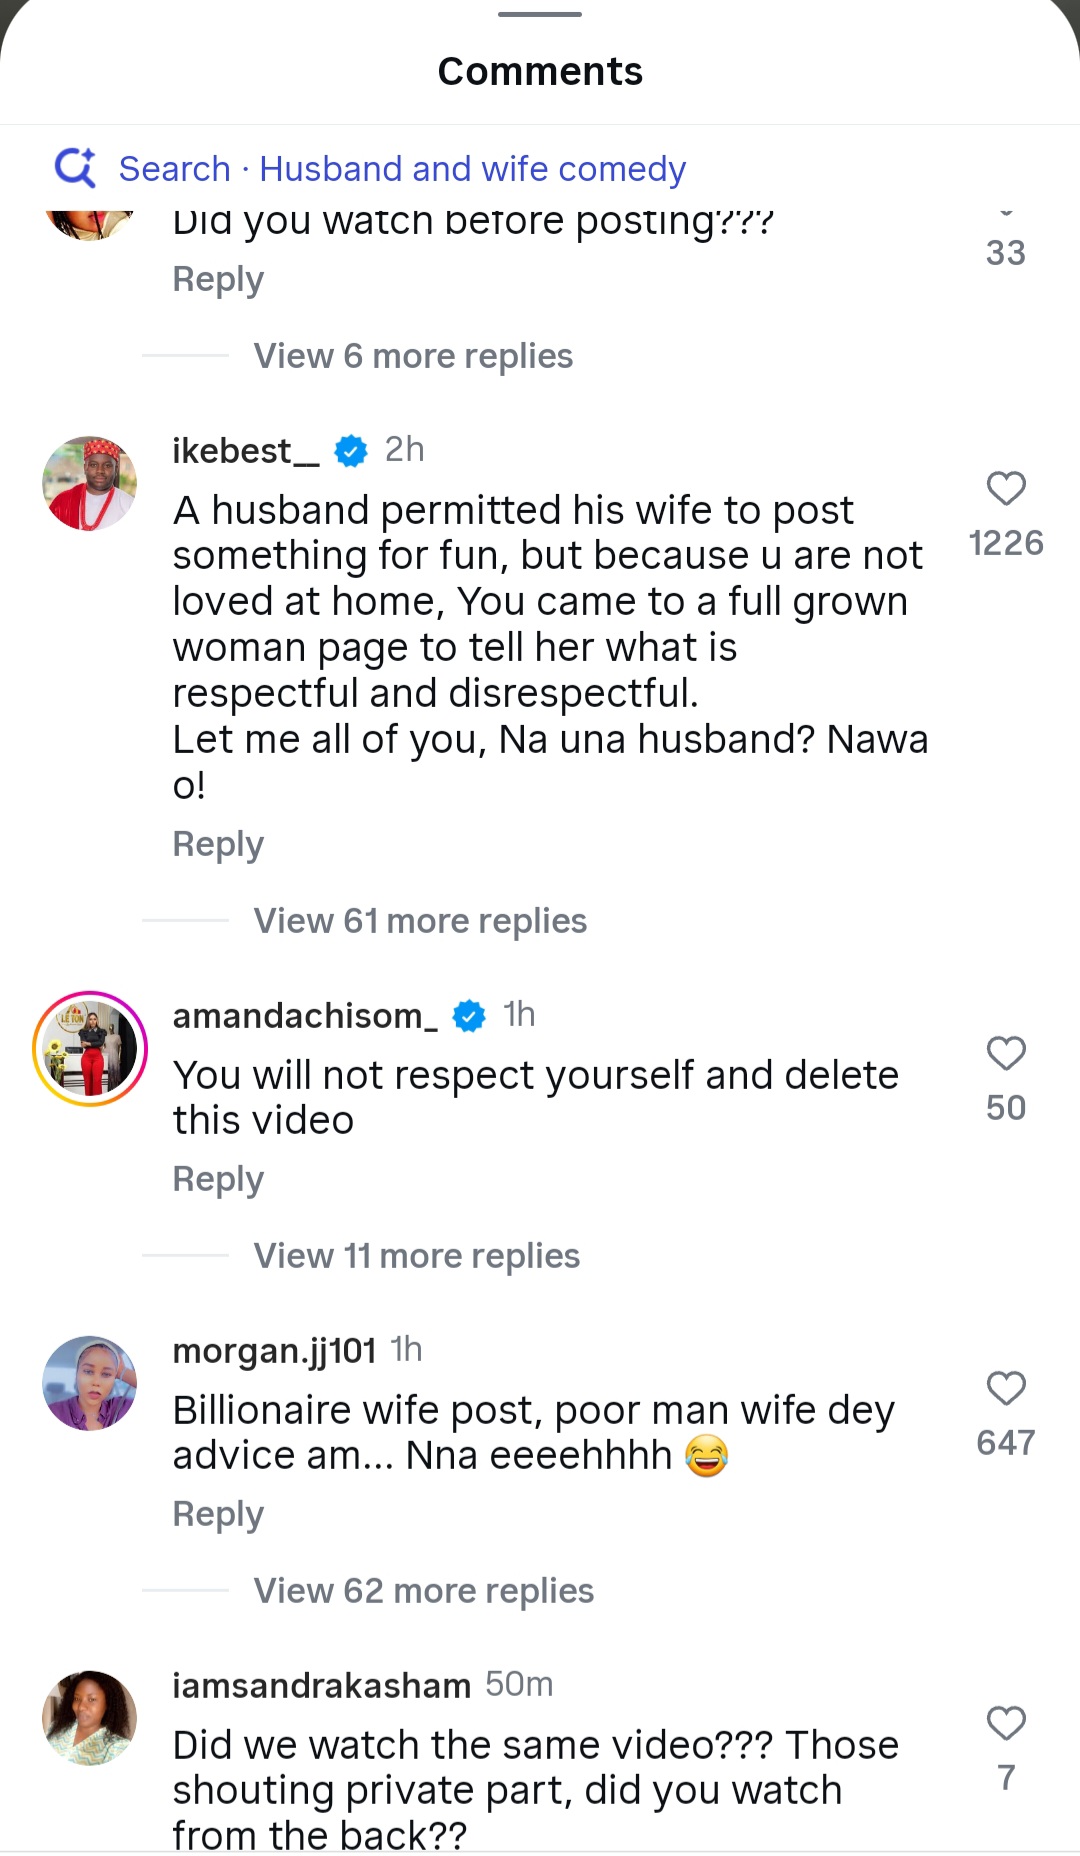Select the username morgan.jj101
Image resolution: width=1080 pixels, height=1856 pixels.
click(275, 1349)
